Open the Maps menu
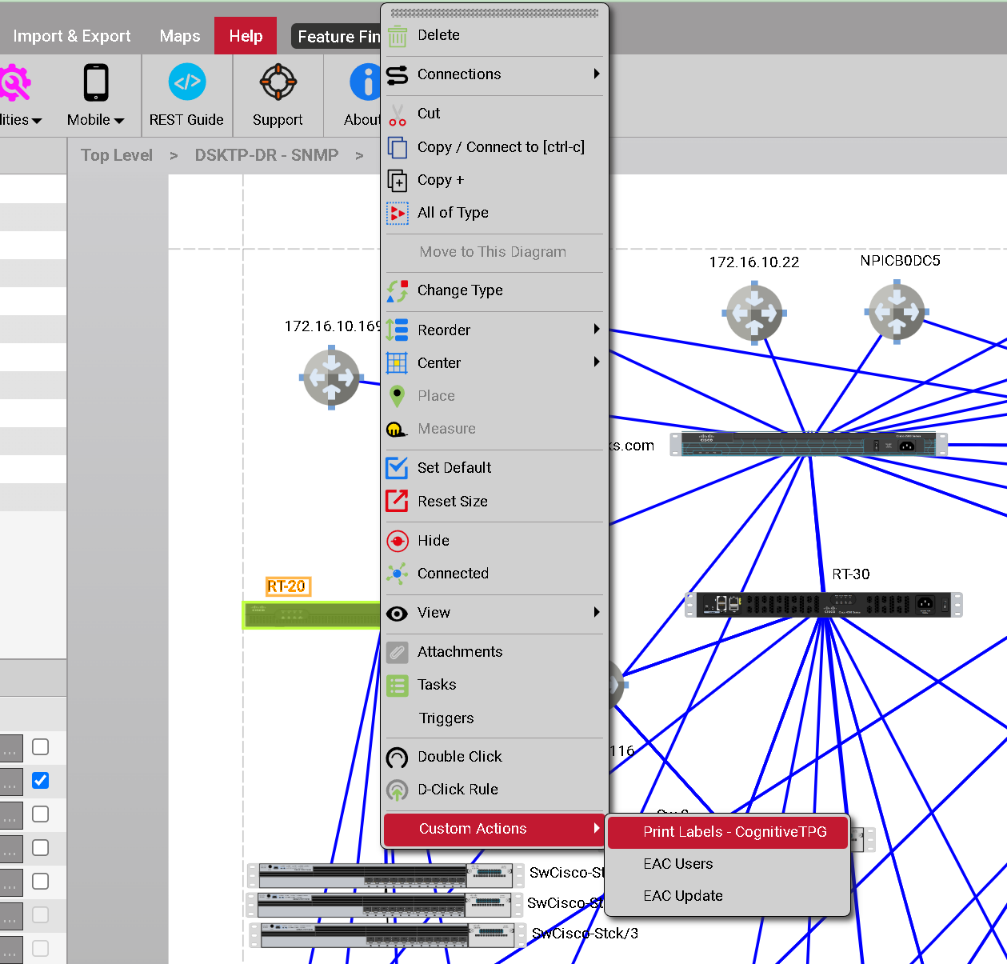 pos(180,36)
